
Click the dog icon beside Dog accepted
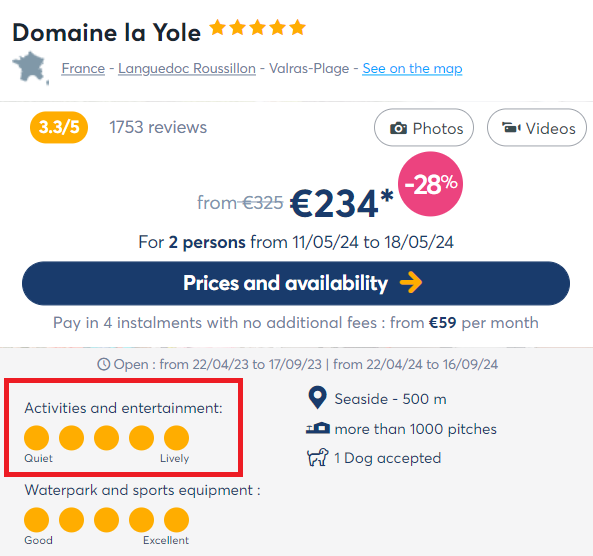317,457
